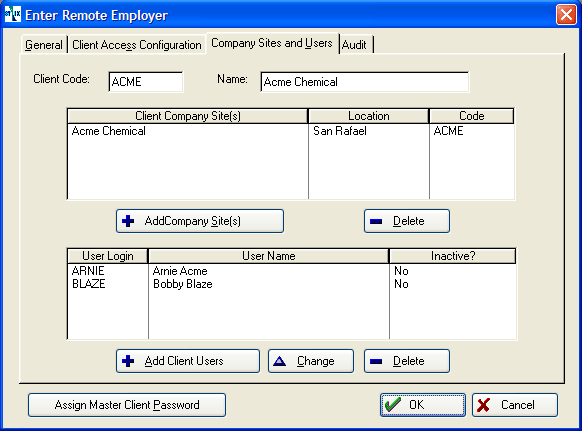Click into the Name input field

tap(364, 82)
